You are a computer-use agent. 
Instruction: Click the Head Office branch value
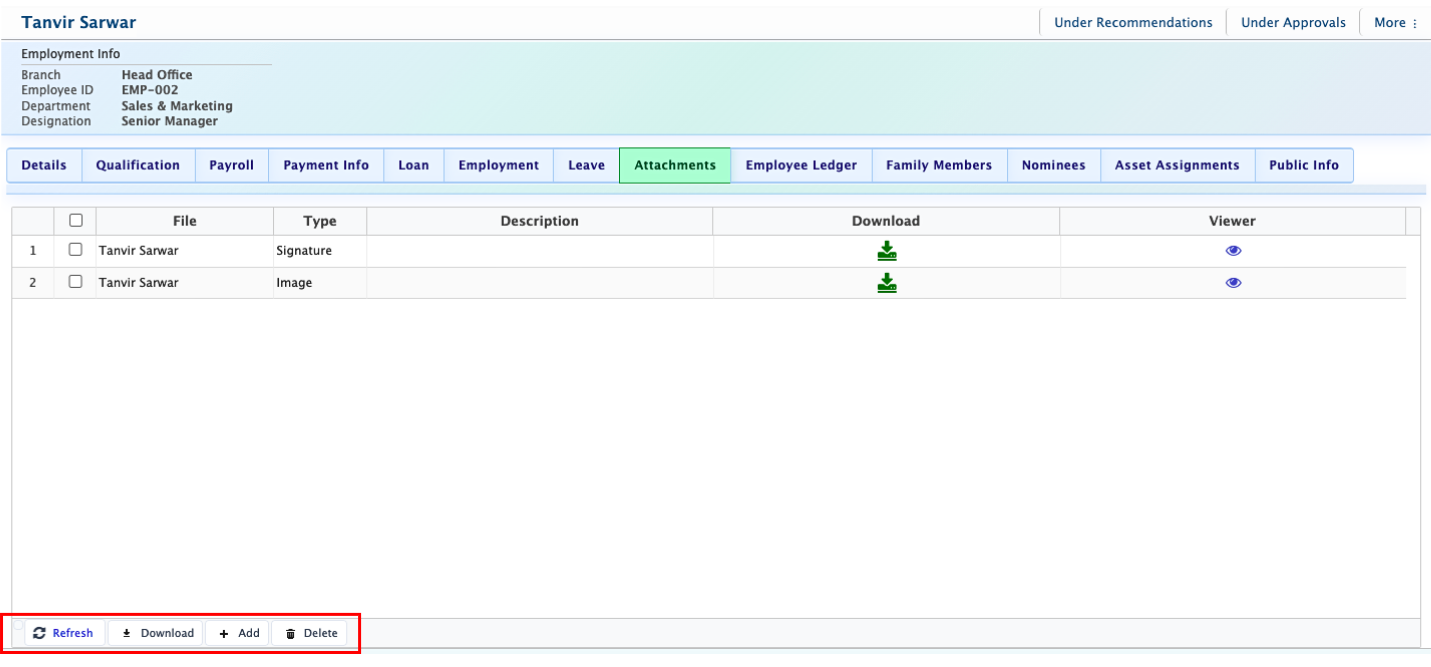(x=157, y=75)
